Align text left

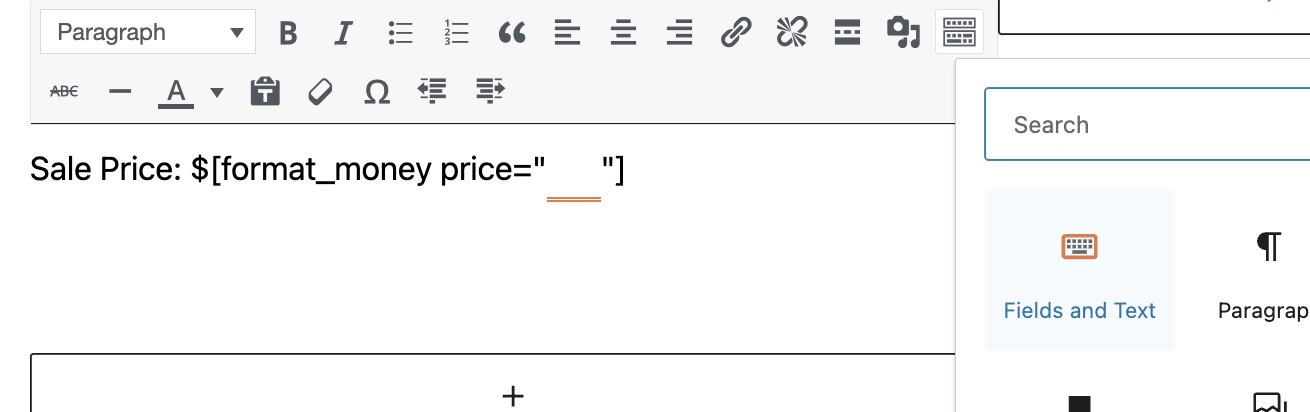(568, 33)
